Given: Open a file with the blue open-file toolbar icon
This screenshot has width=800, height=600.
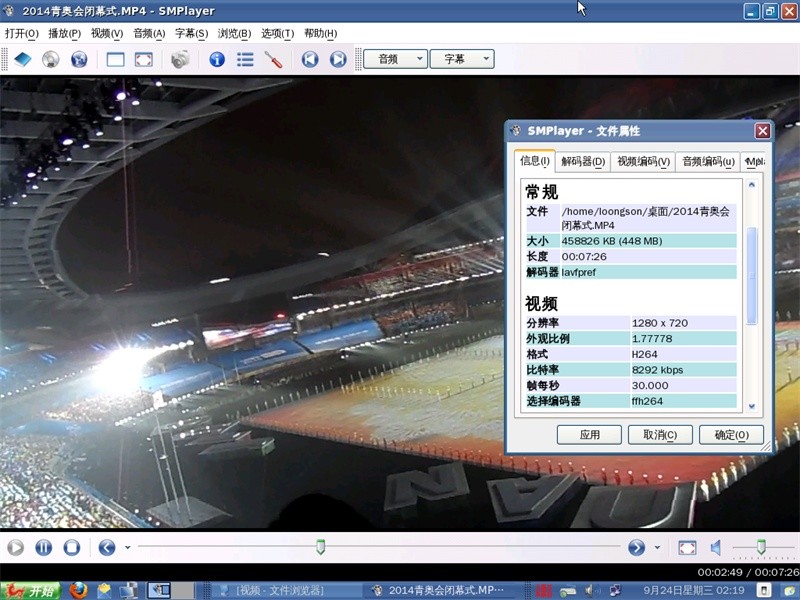Looking at the screenshot, I should pyautogui.click(x=23, y=59).
